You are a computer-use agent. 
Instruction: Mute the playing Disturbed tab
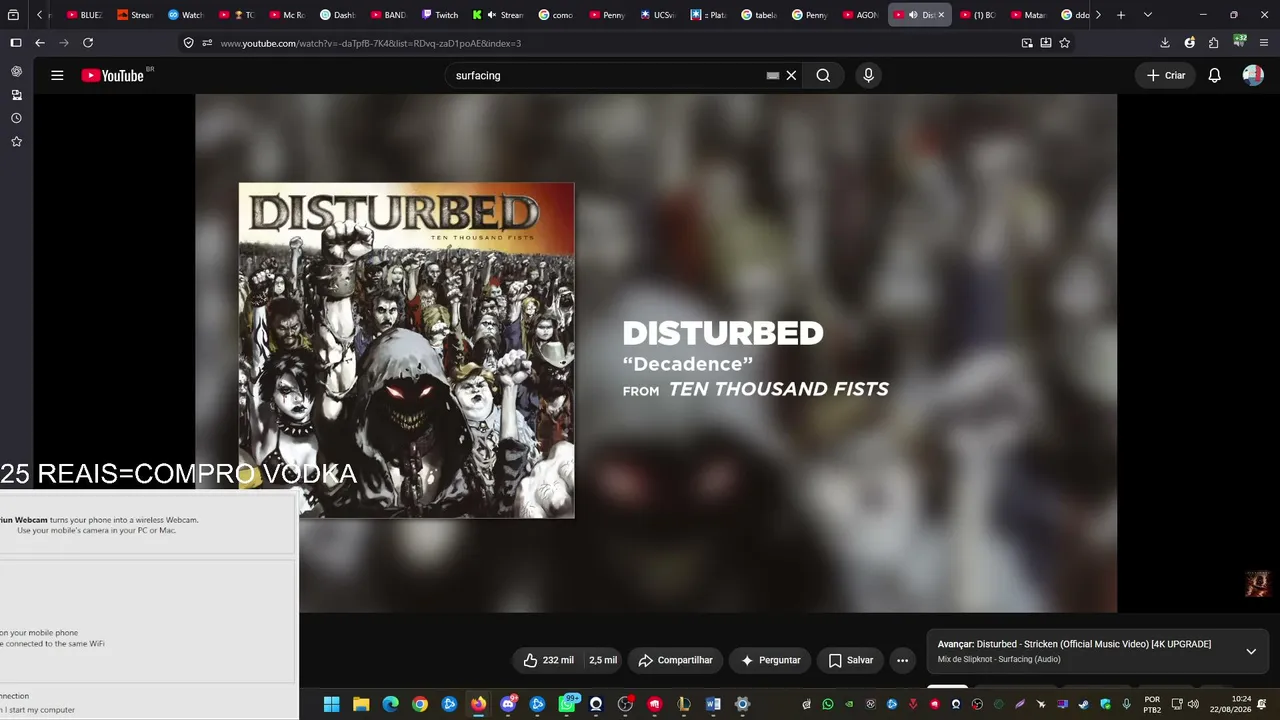coord(913,15)
